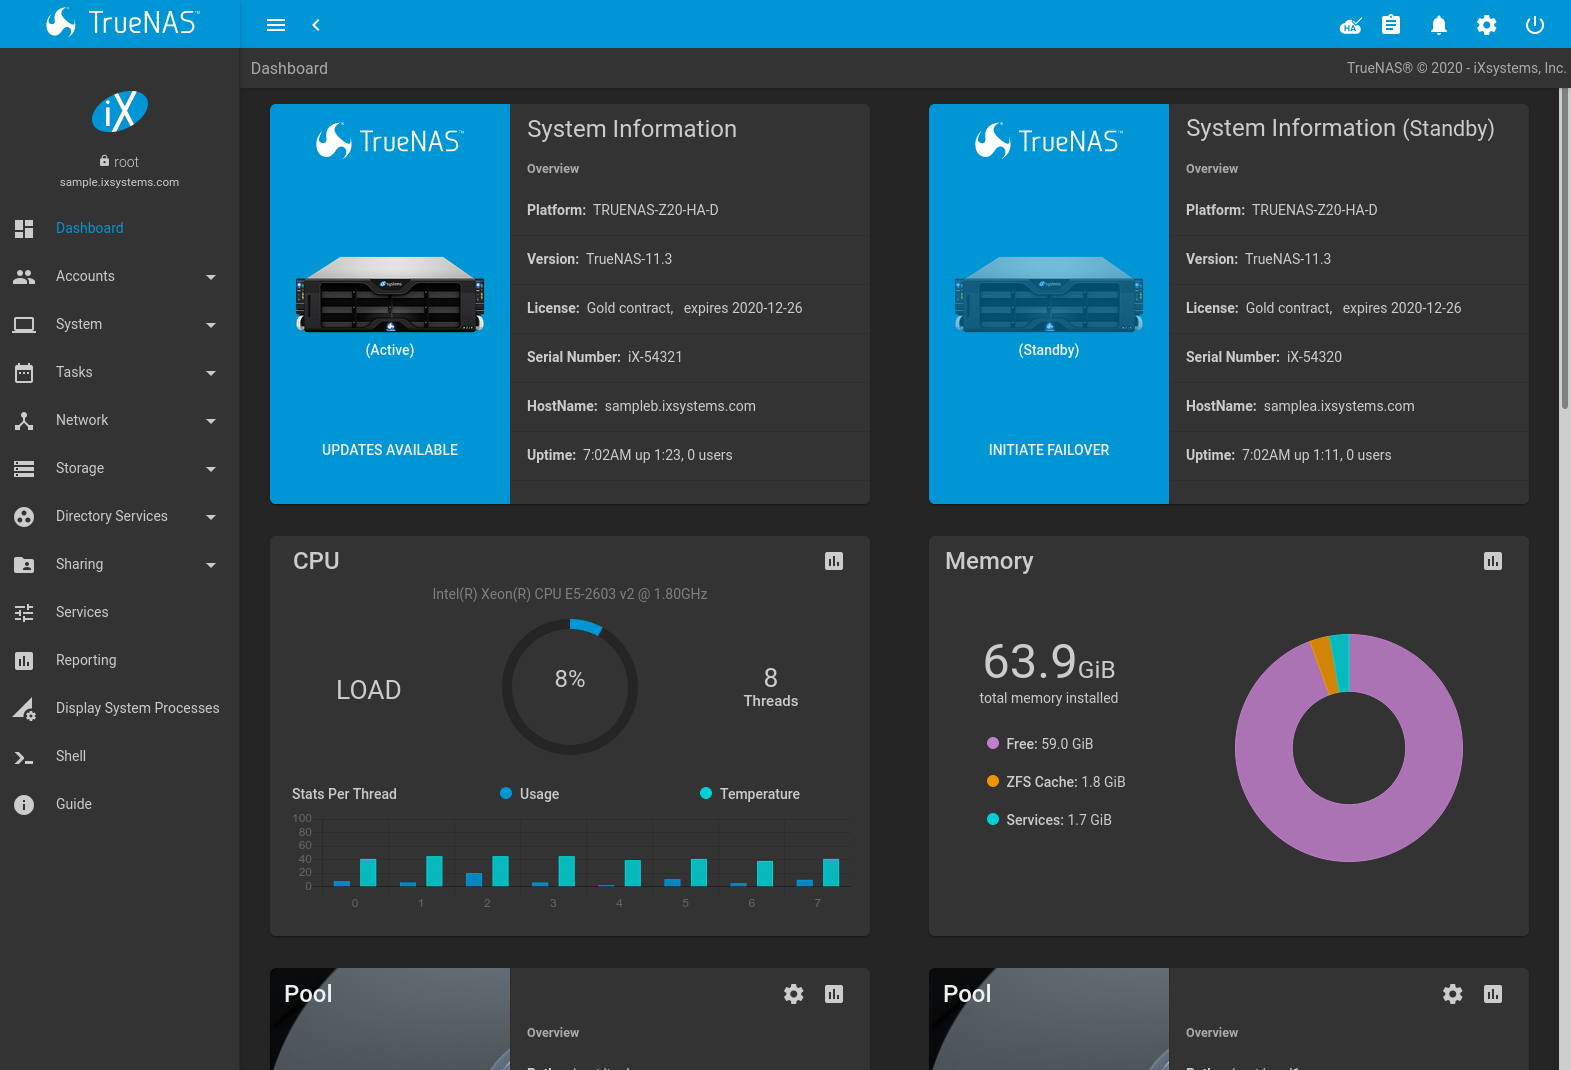Screen dimensions: 1571x1070
Task: Click the Accounts people icon
Action: [x=24, y=276]
